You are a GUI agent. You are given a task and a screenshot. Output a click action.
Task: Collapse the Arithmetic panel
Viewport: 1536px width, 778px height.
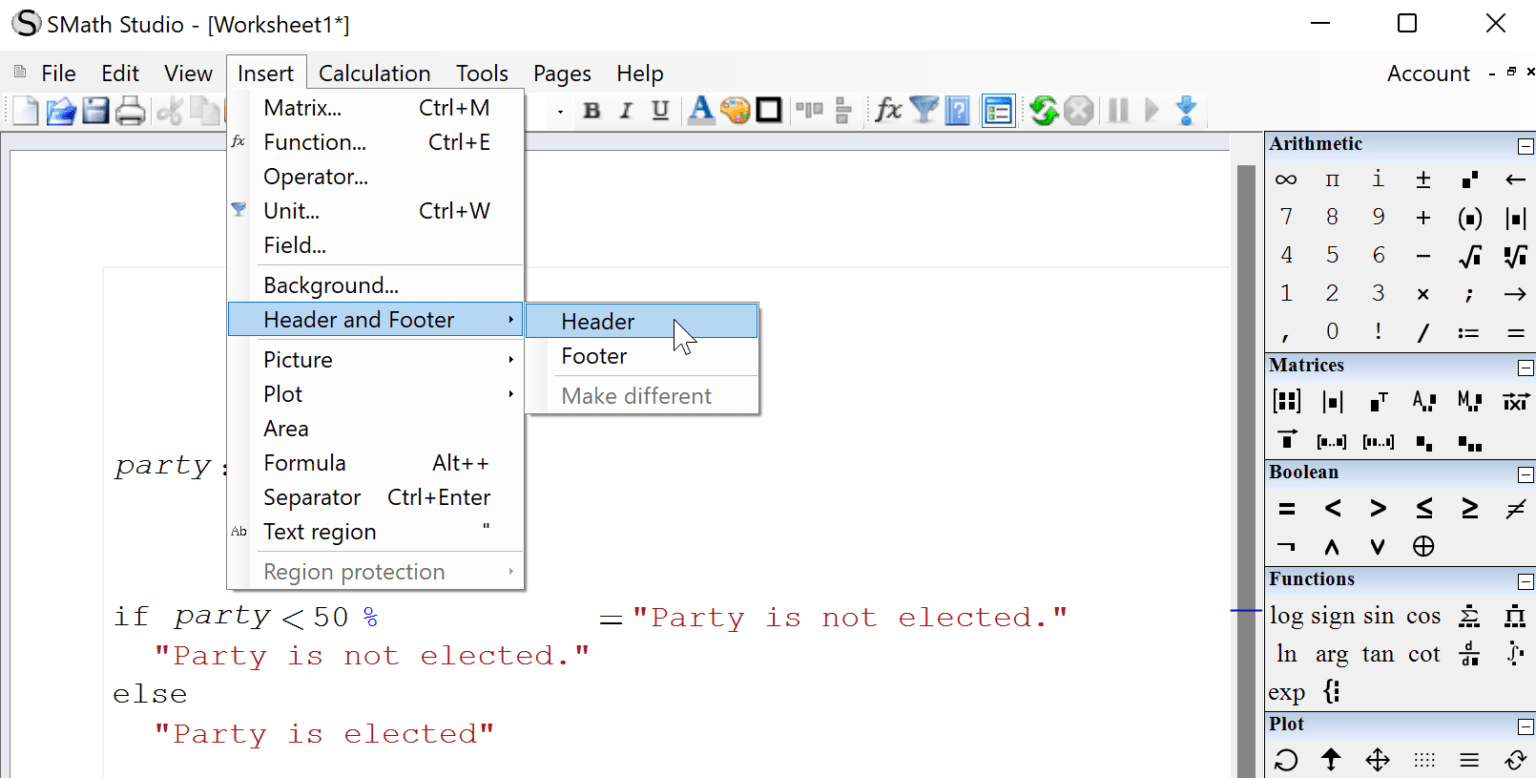1525,146
